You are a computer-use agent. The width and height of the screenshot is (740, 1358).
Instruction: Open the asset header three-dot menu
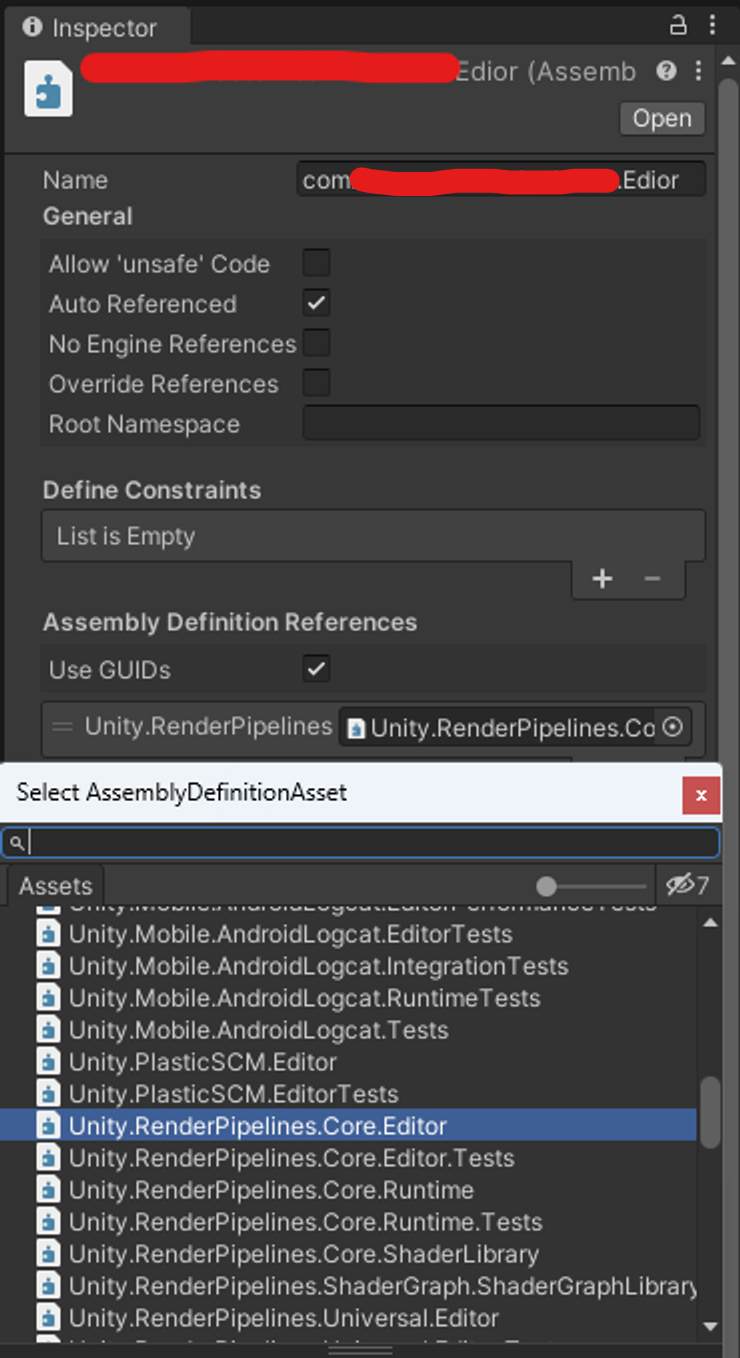698,71
